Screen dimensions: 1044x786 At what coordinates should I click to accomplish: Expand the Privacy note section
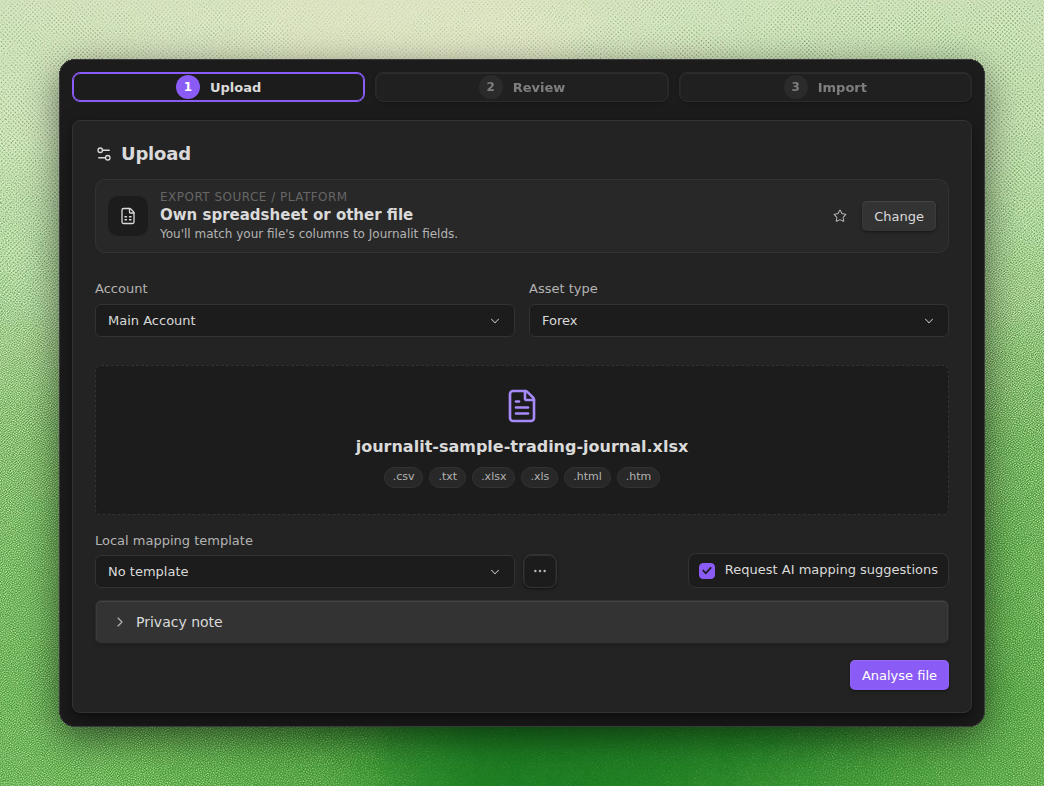[x=522, y=622]
